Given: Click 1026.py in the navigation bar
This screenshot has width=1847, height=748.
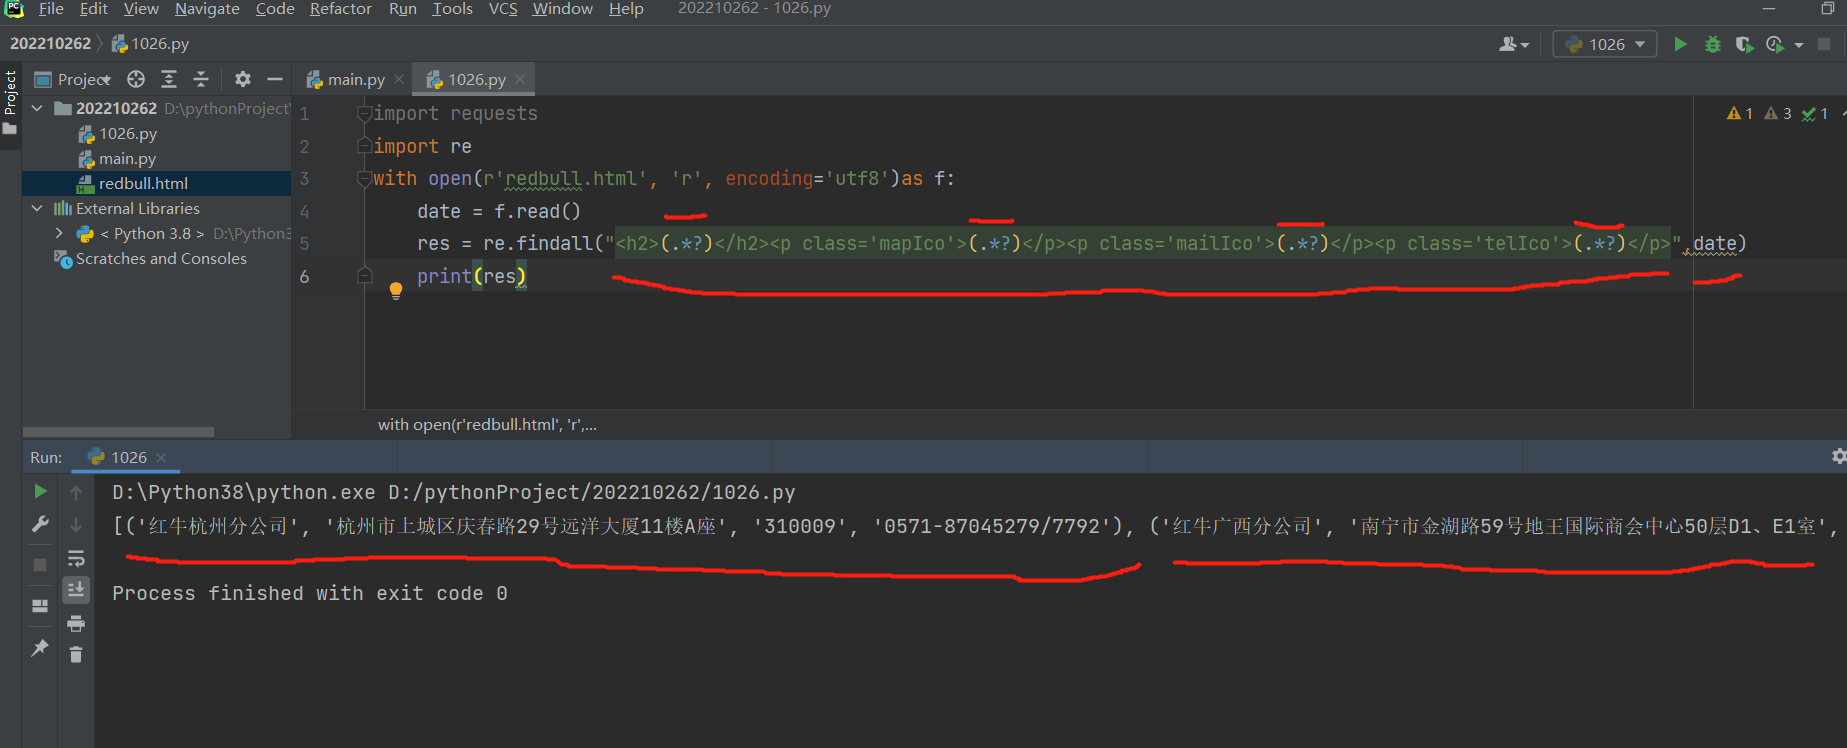Looking at the screenshot, I should (150, 44).
